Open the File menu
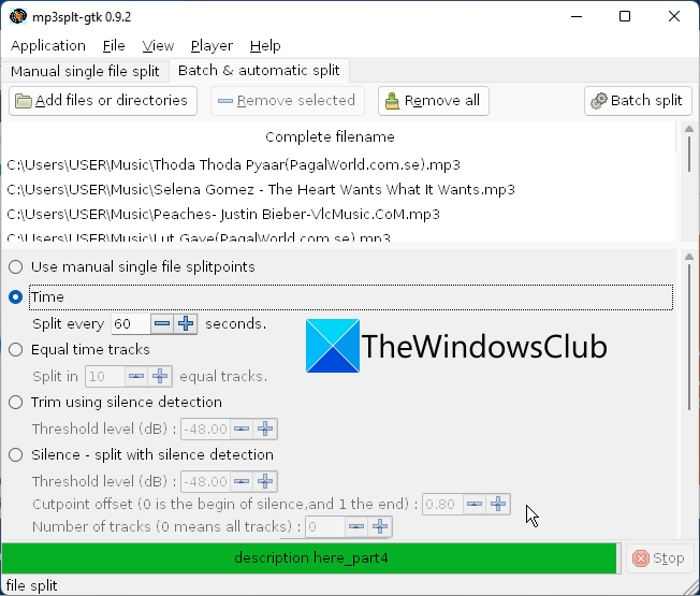700x596 pixels. point(114,46)
